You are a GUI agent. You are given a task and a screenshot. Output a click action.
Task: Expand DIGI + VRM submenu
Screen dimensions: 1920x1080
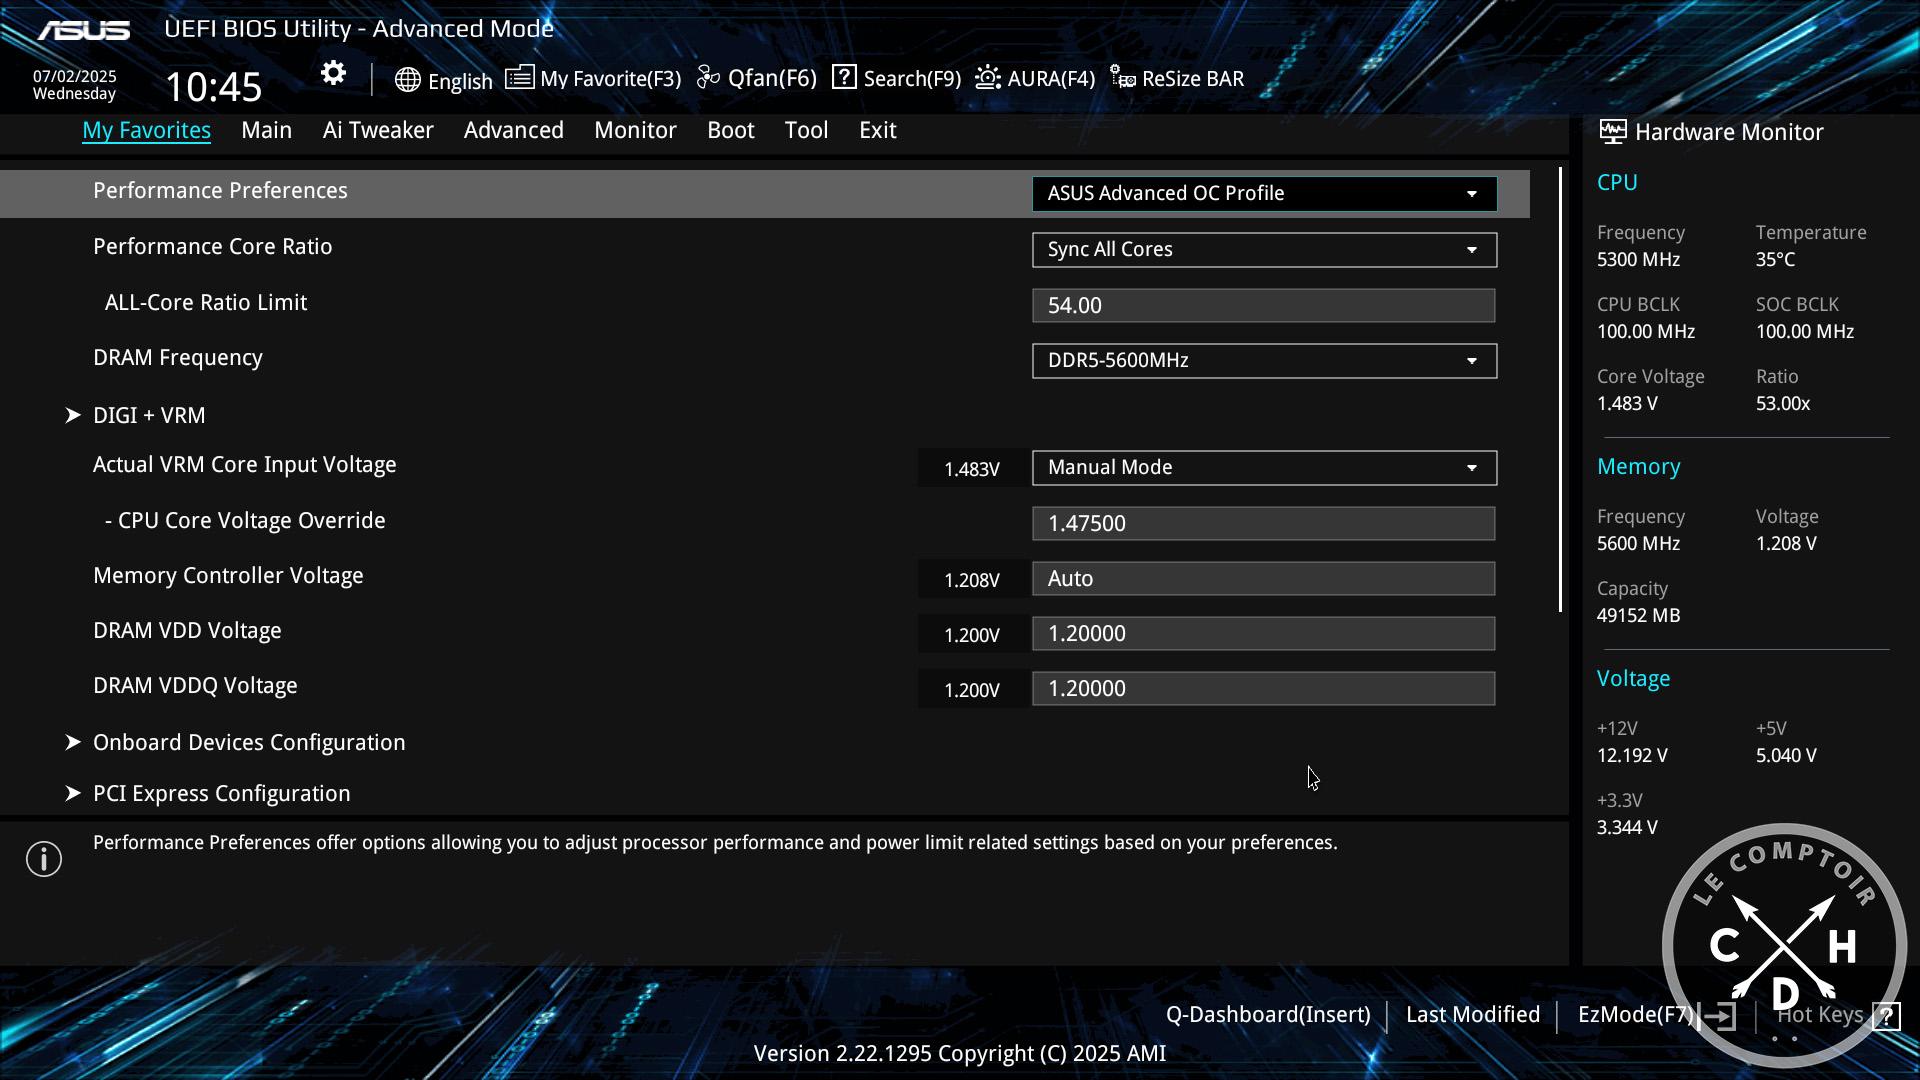click(148, 415)
